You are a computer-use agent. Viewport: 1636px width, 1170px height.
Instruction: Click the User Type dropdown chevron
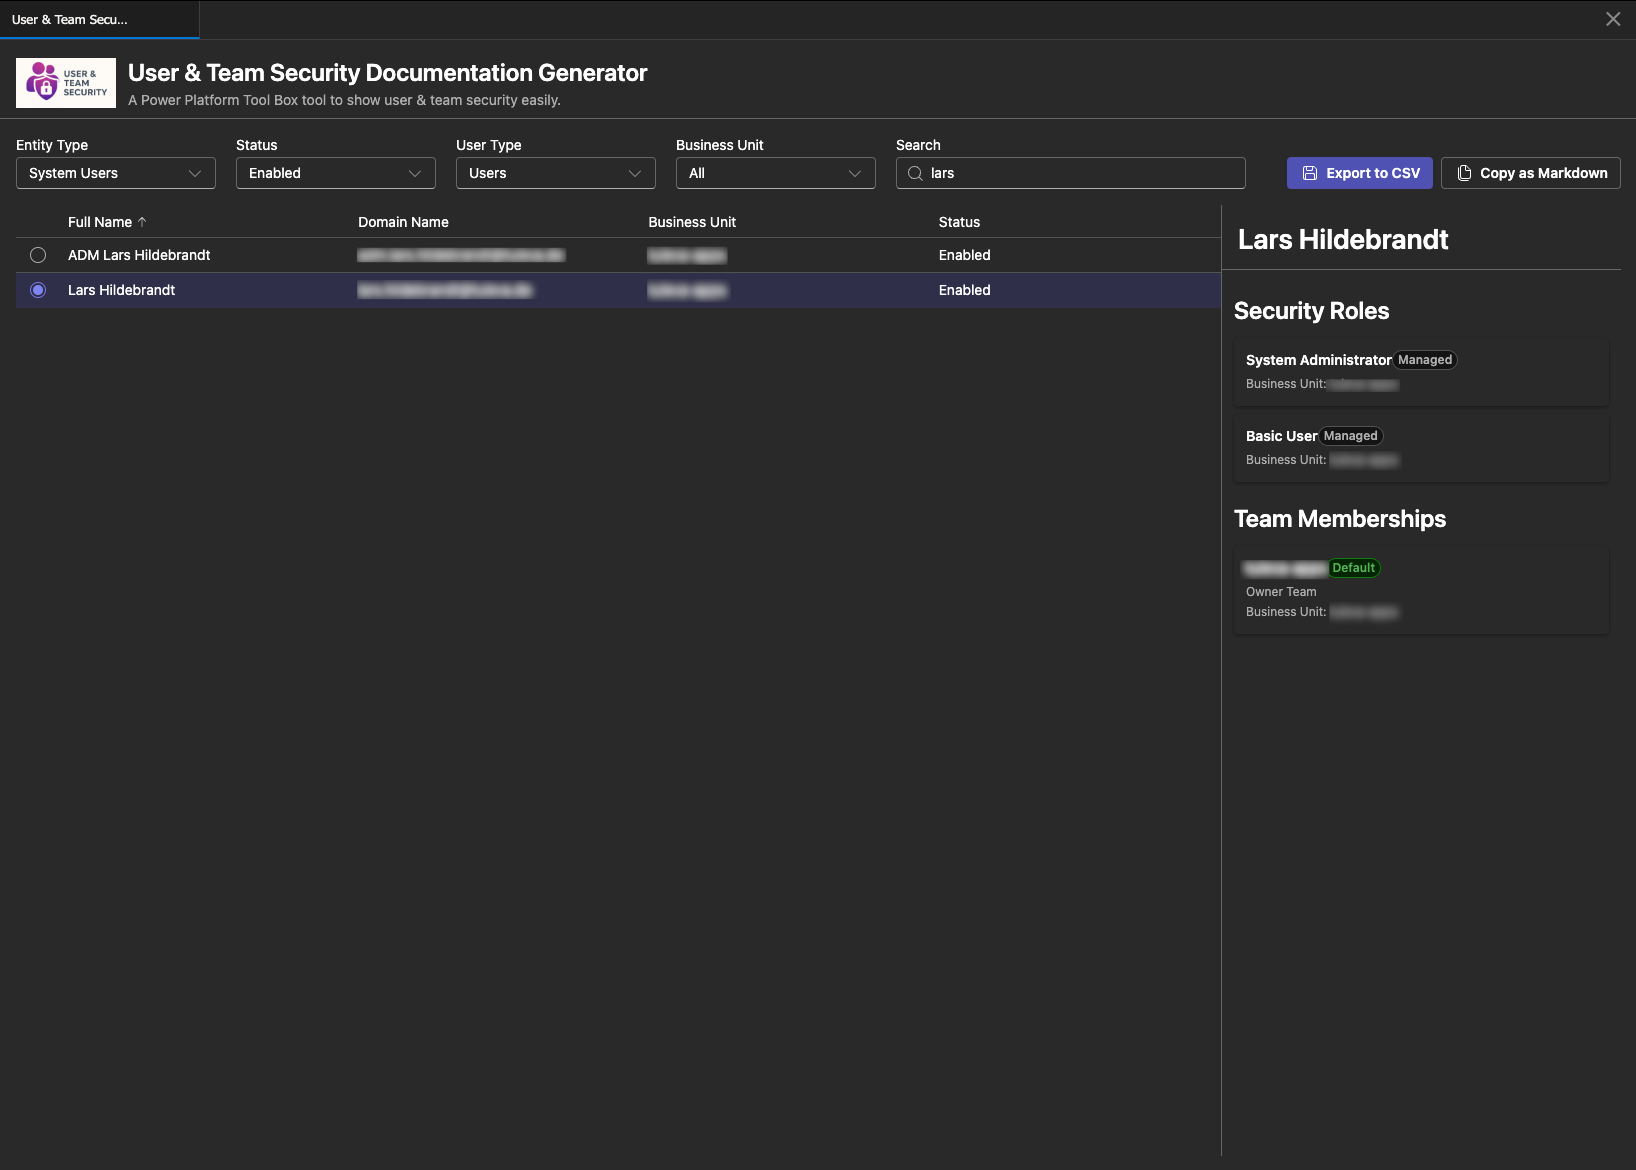pyautogui.click(x=636, y=173)
